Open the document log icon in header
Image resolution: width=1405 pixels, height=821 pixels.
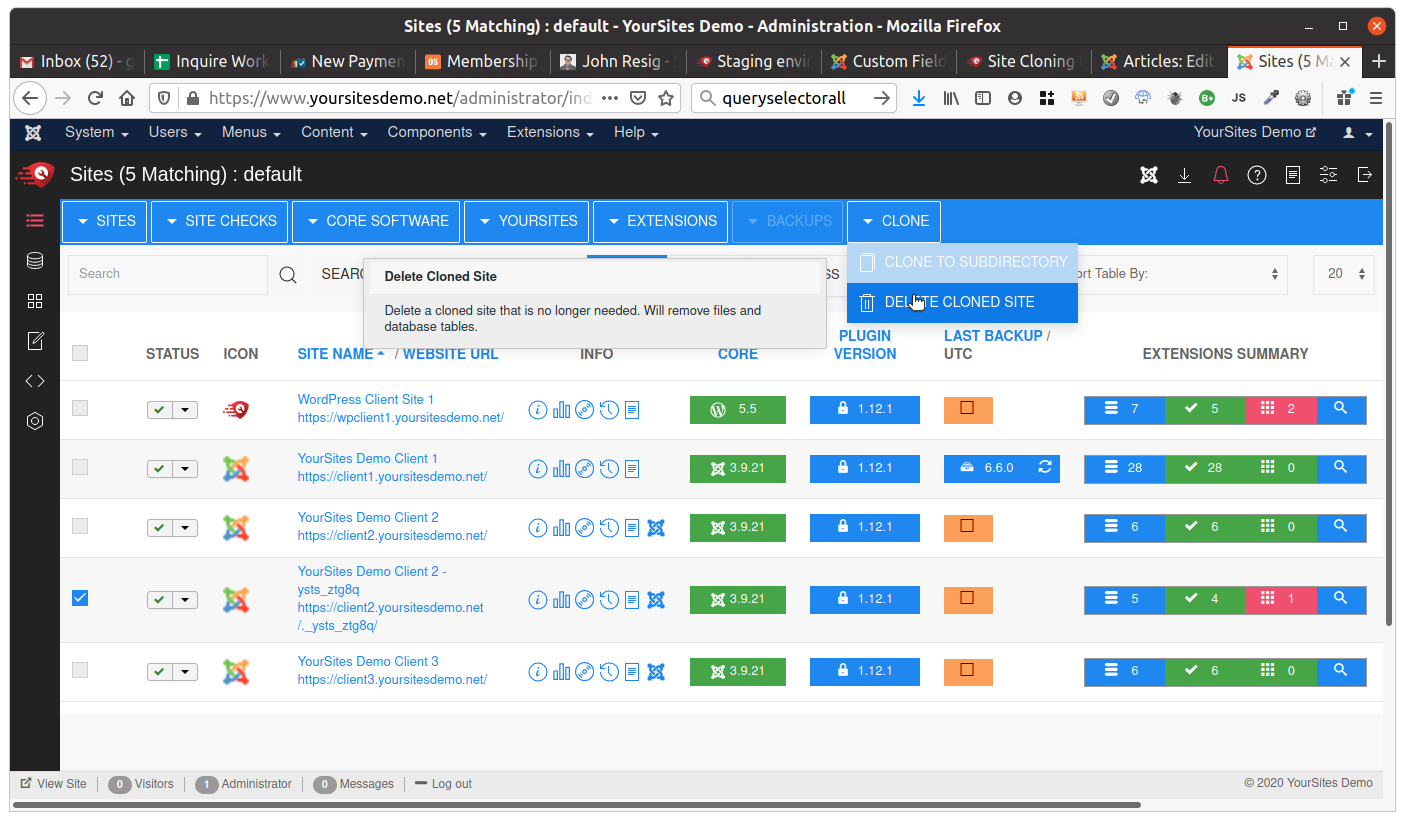1293,175
